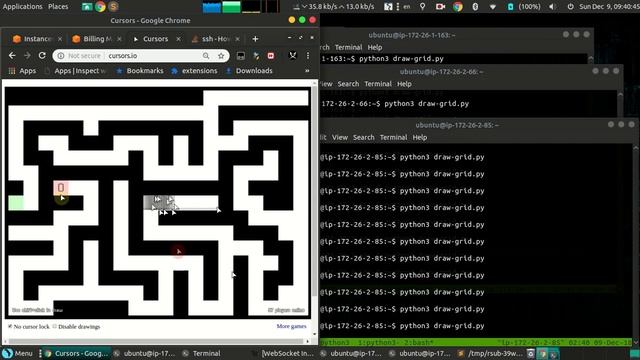Click cast screen extension icon

(x=241, y=56)
